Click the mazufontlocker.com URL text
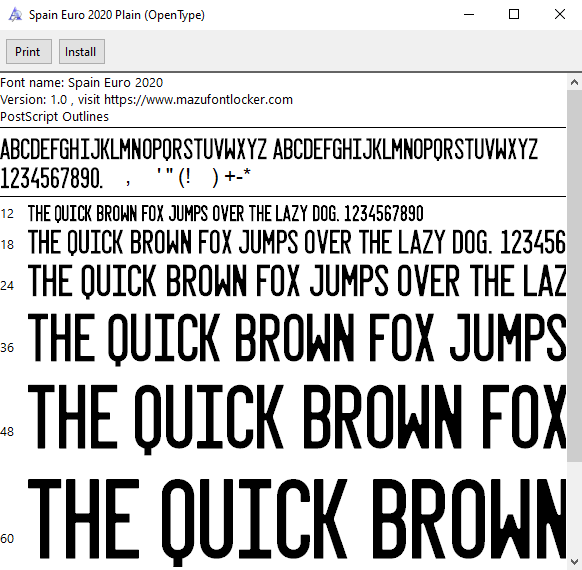The height and width of the screenshot is (570, 582). [x=198, y=100]
